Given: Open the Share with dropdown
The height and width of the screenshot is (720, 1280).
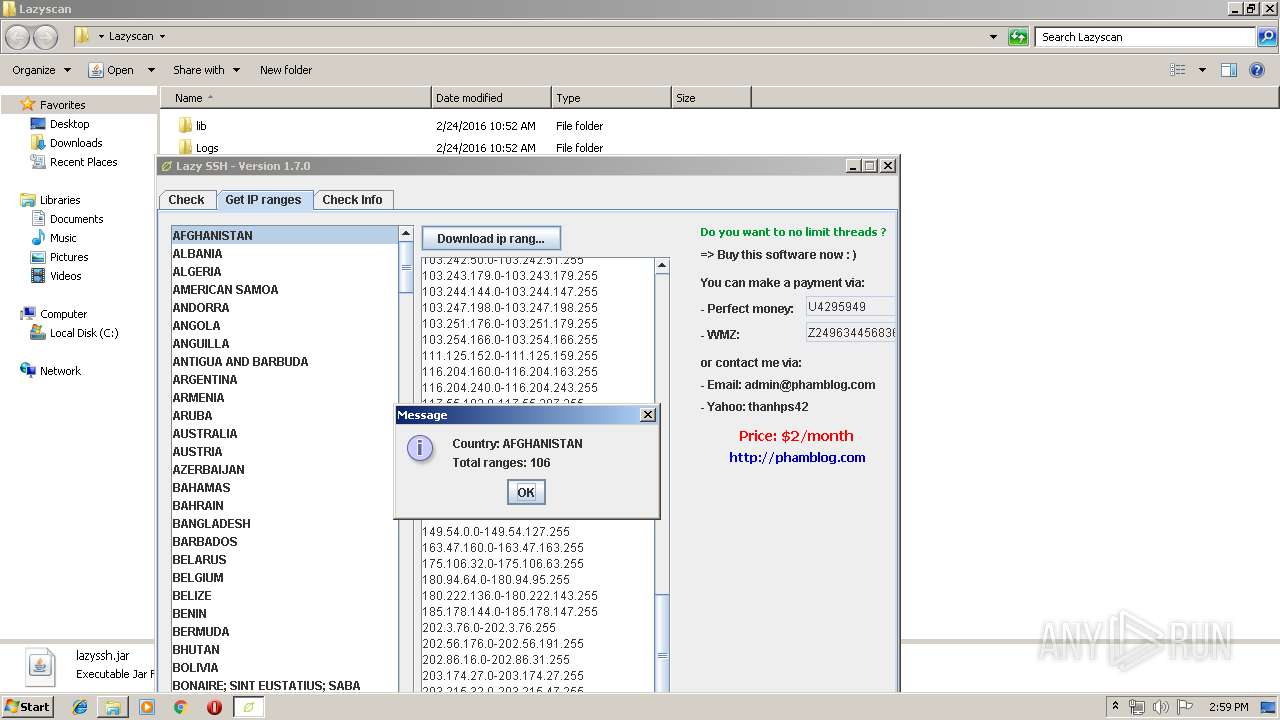Looking at the screenshot, I should (206, 70).
